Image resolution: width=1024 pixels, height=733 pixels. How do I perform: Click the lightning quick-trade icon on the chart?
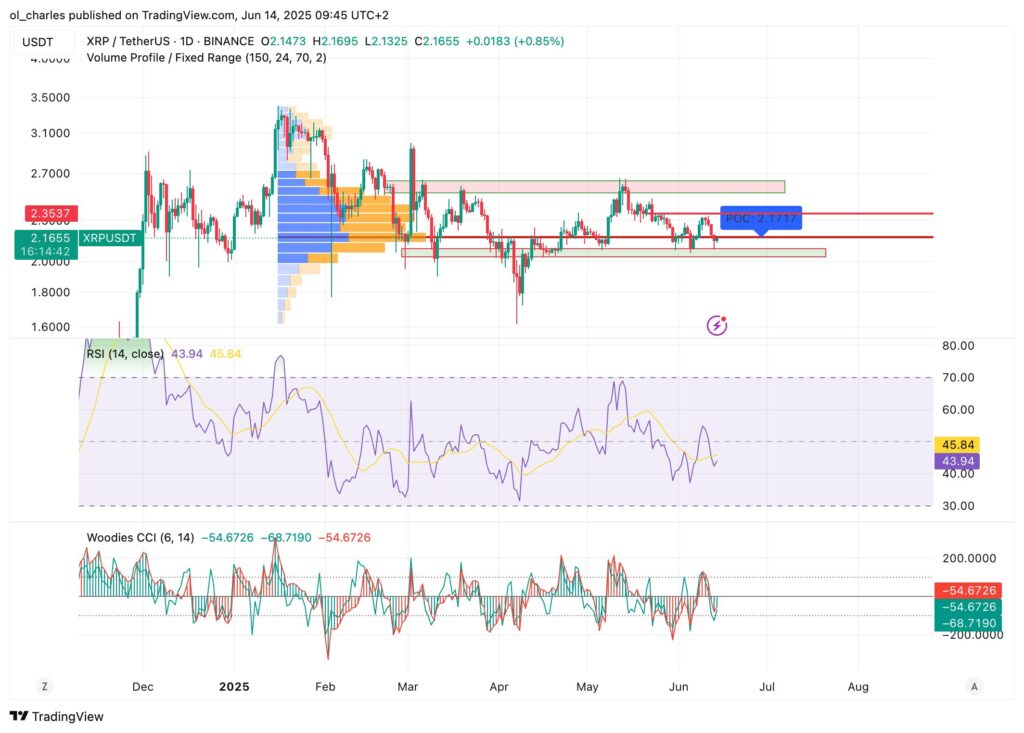click(716, 324)
